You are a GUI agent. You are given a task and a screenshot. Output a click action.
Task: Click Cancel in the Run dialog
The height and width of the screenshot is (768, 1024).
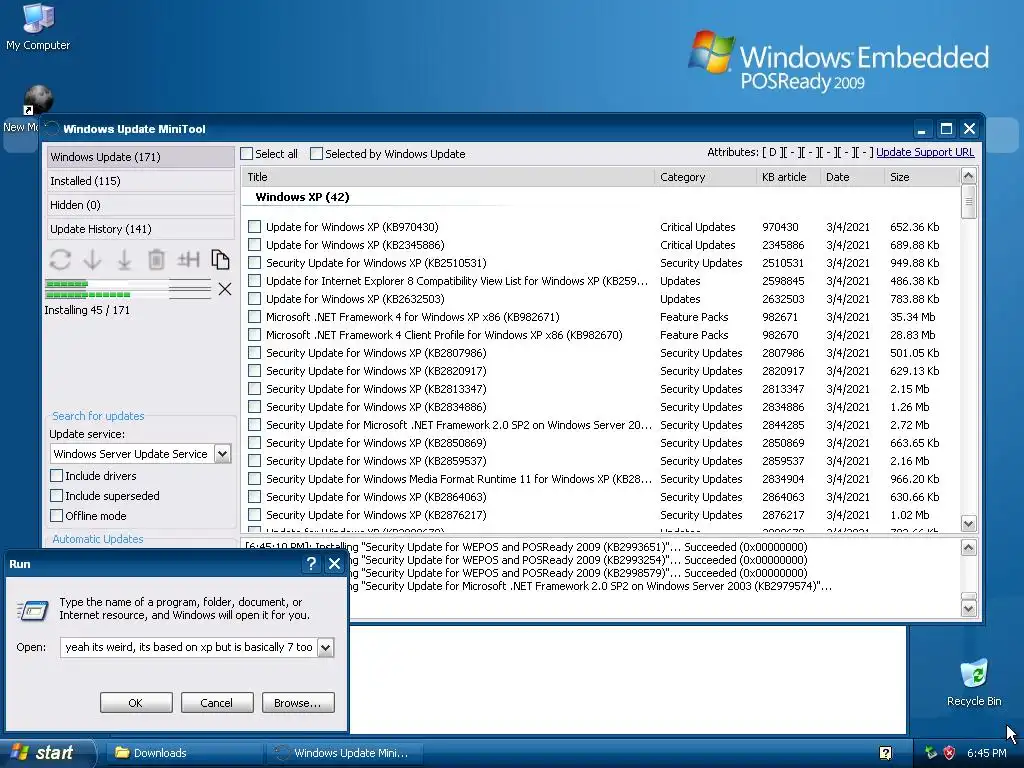pyautogui.click(x=217, y=703)
